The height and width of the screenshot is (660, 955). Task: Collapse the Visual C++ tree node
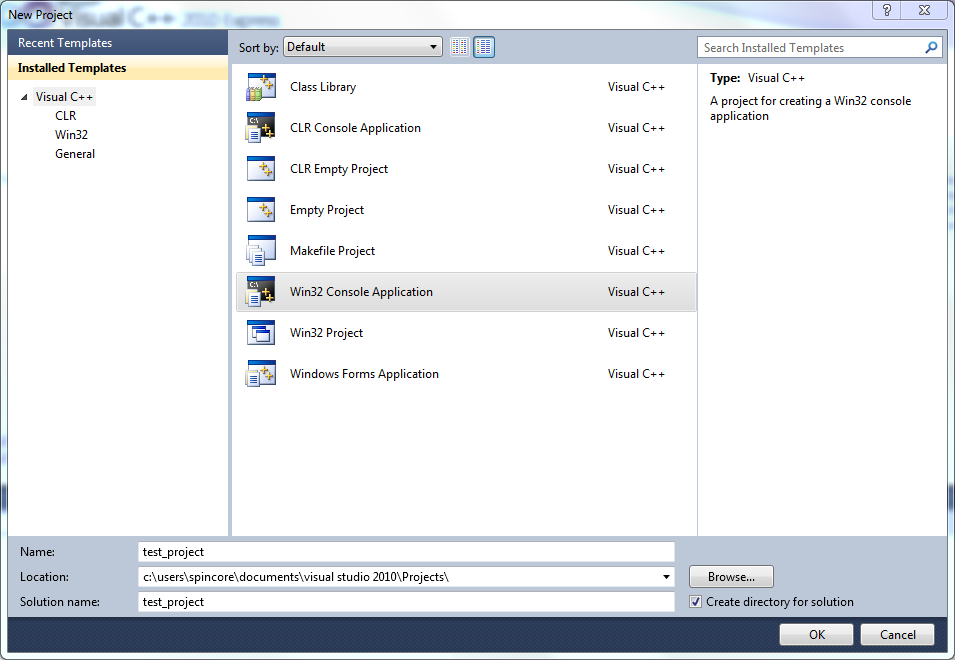click(x=24, y=97)
